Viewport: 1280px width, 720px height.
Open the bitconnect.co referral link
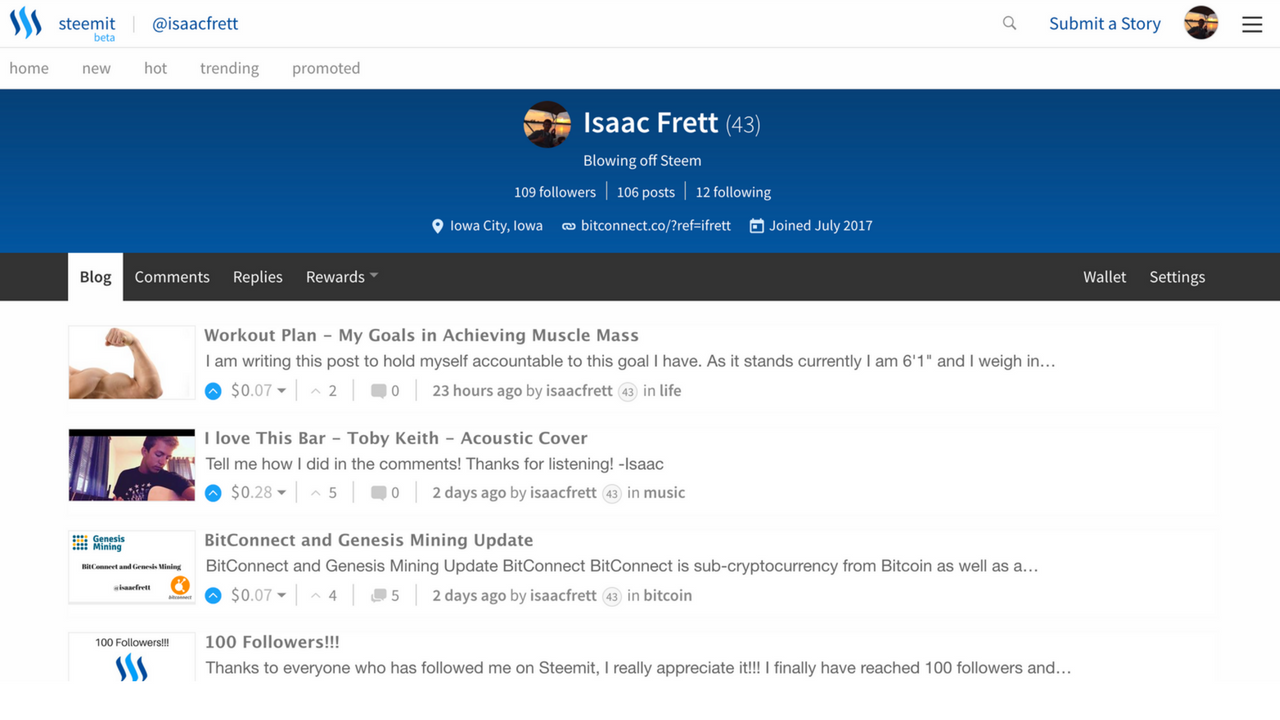[655, 226]
